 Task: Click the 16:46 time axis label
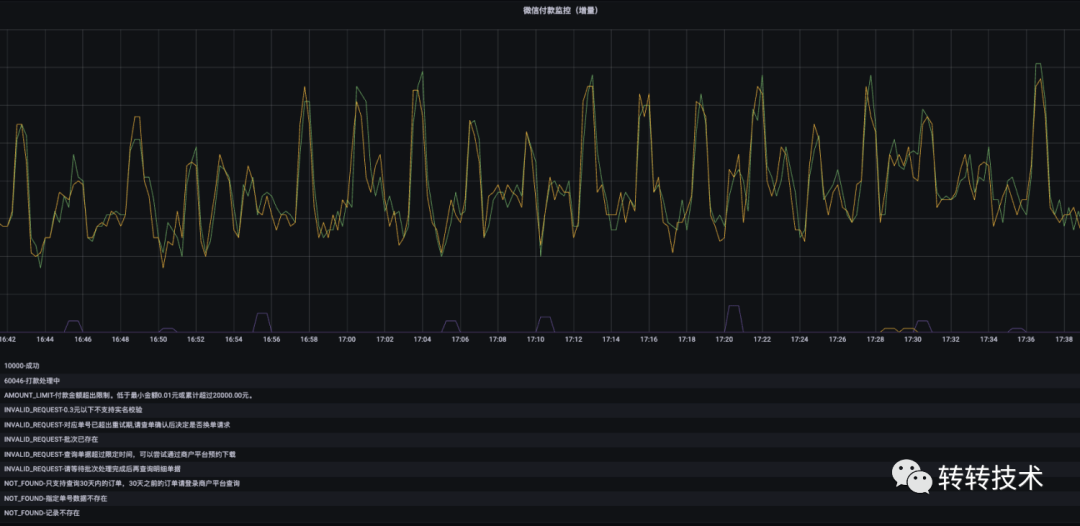pyautogui.click(x=83, y=339)
